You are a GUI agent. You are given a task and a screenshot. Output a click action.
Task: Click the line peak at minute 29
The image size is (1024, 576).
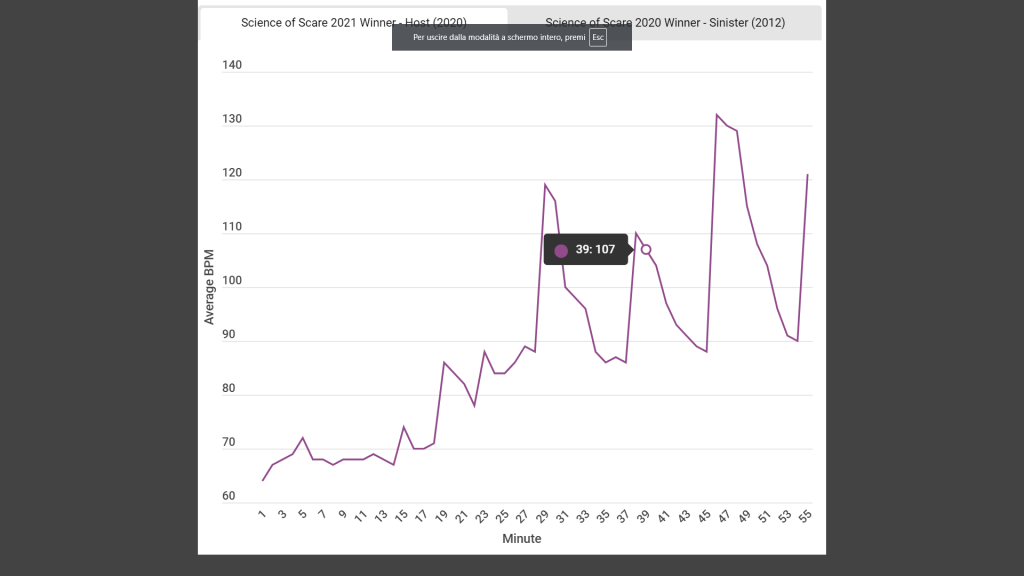(545, 184)
